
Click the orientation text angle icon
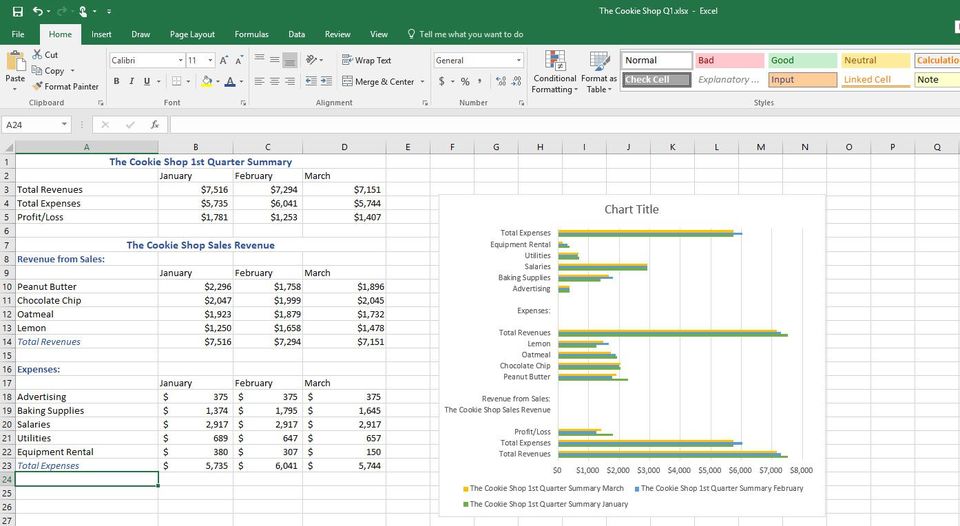coord(312,59)
